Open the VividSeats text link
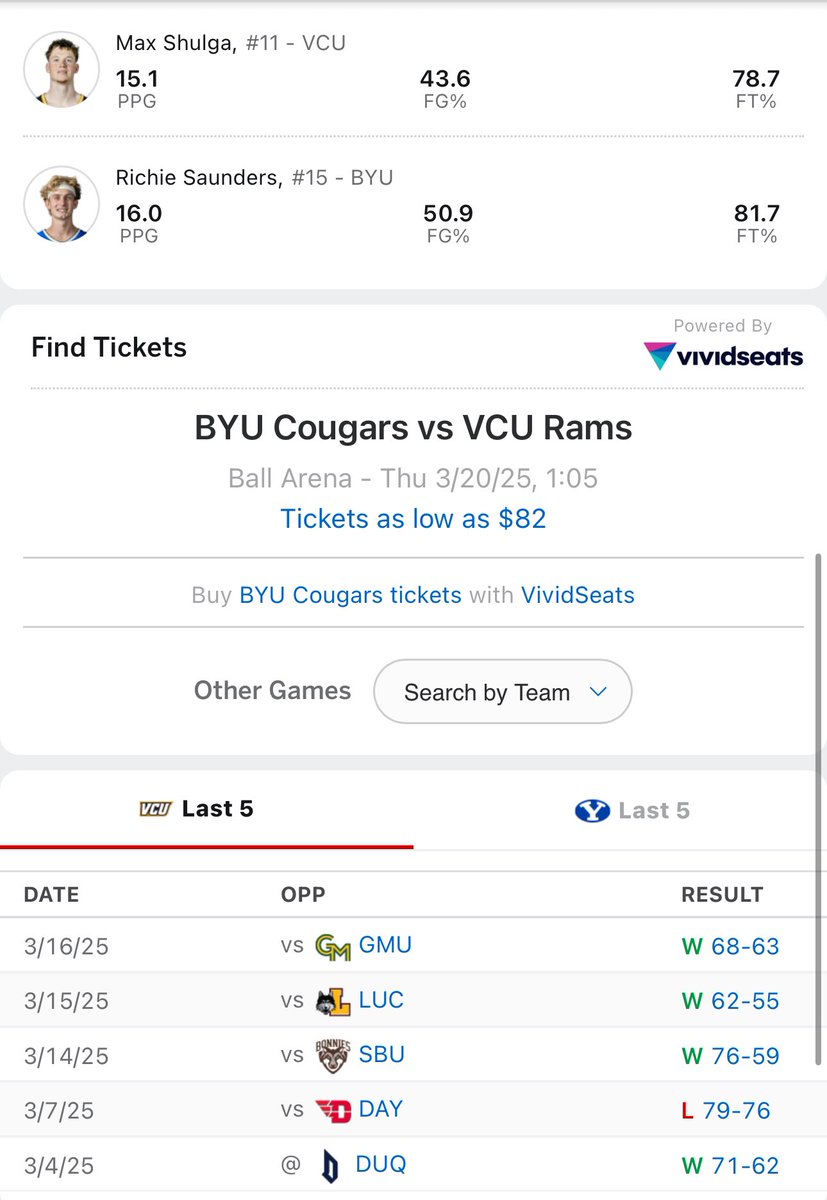 pyautogui.click(x=577, y=595)
